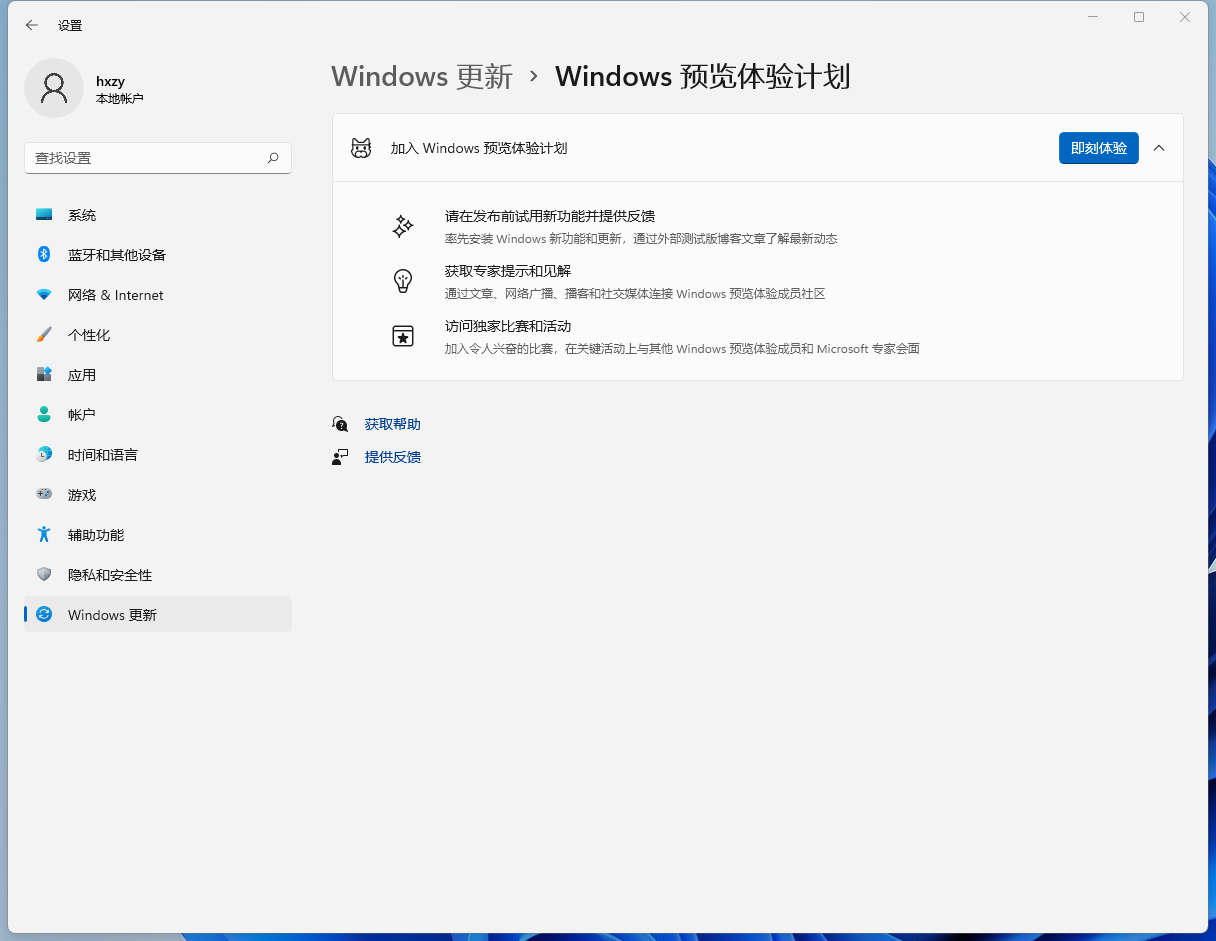Open 游戏 settings category
This screenshot has width=1216, height=941.
[158, 495]
